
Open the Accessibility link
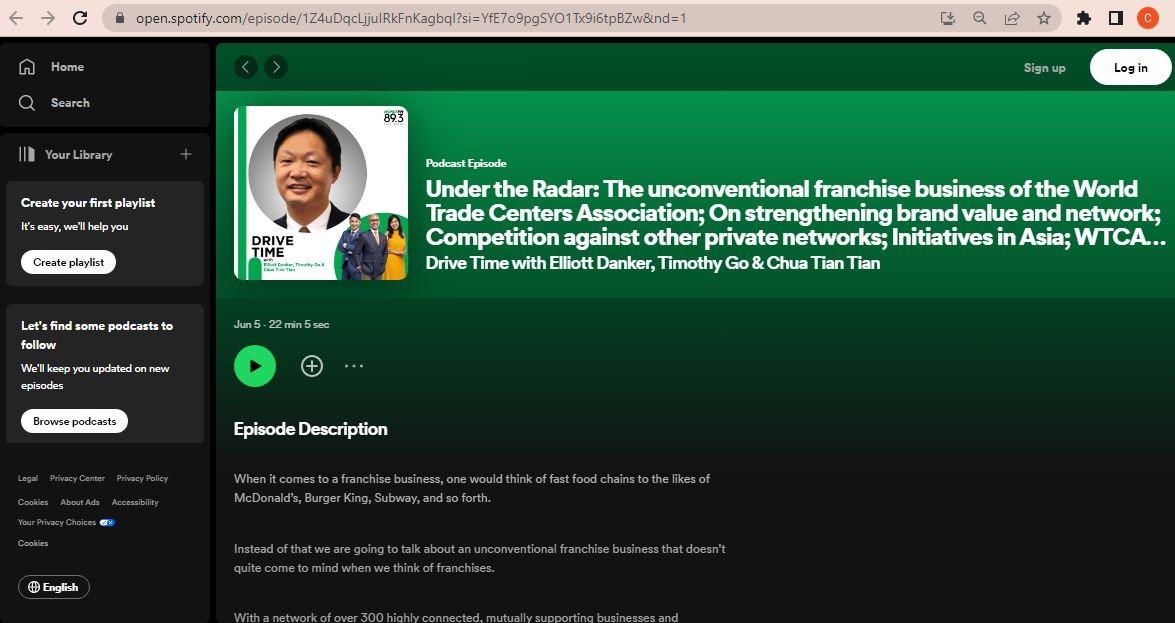pyautogui.click(x=135, y=502)
